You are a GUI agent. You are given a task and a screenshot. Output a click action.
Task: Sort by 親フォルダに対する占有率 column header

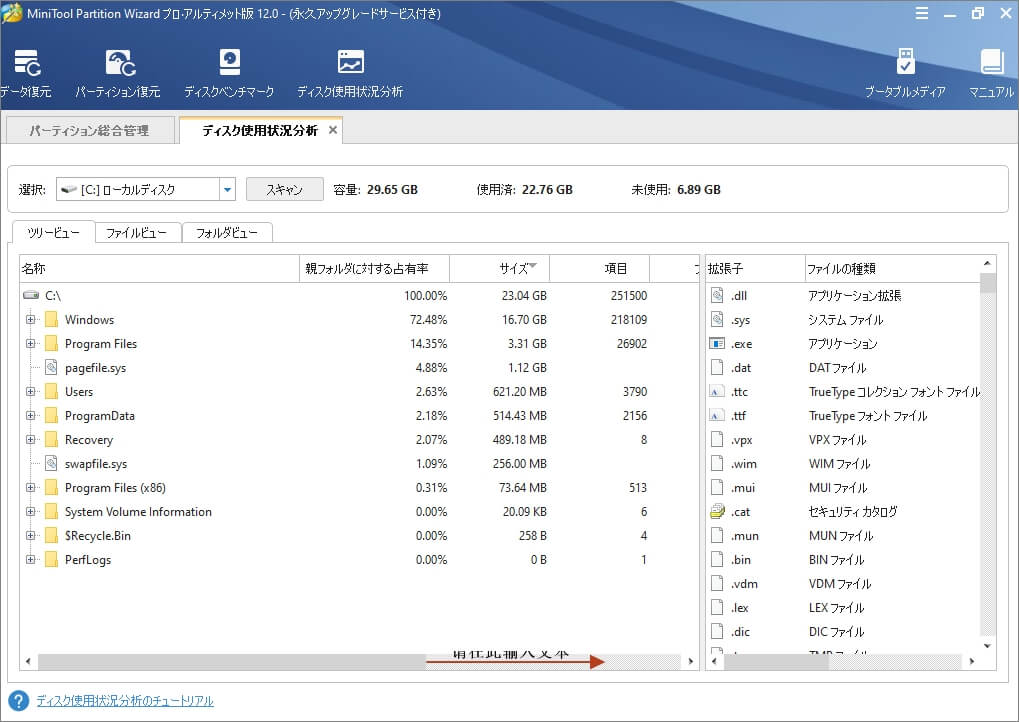click(374, 268)
